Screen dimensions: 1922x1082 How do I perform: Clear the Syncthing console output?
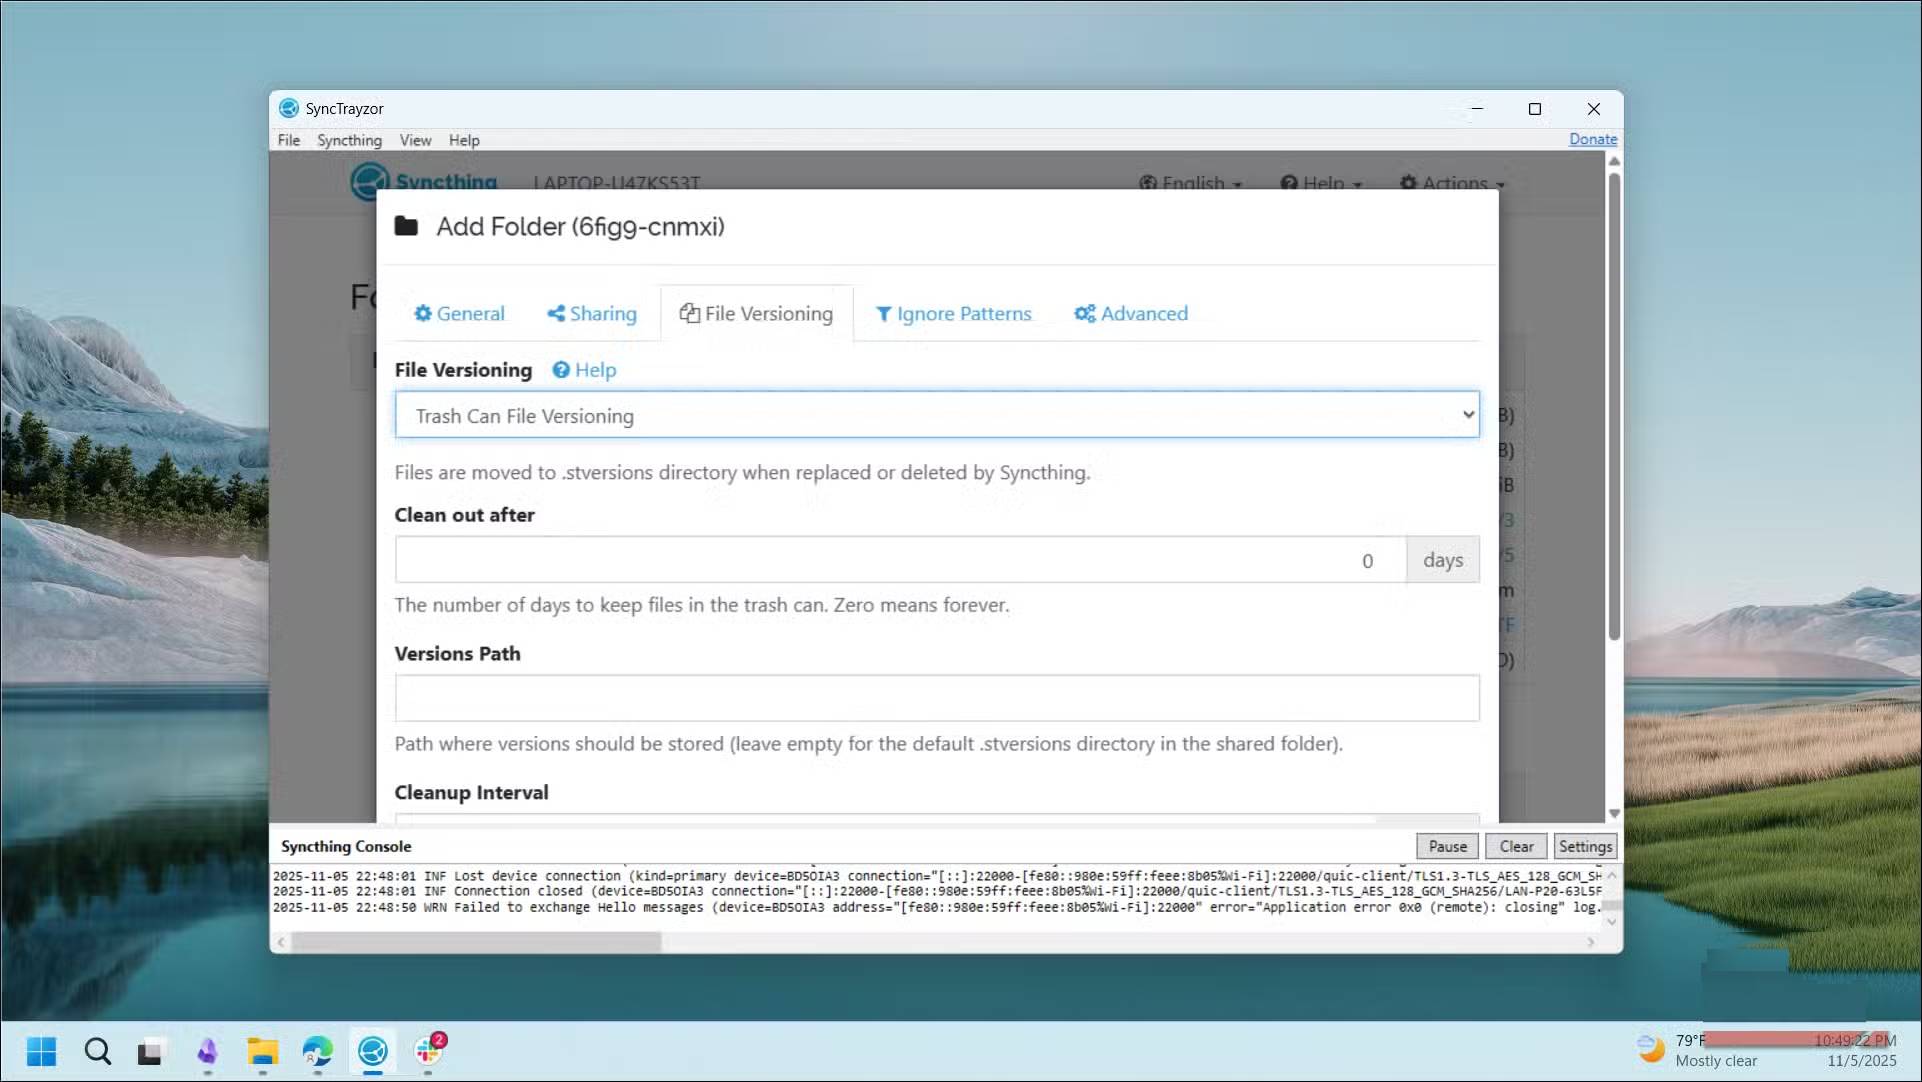pos(1515,846)
